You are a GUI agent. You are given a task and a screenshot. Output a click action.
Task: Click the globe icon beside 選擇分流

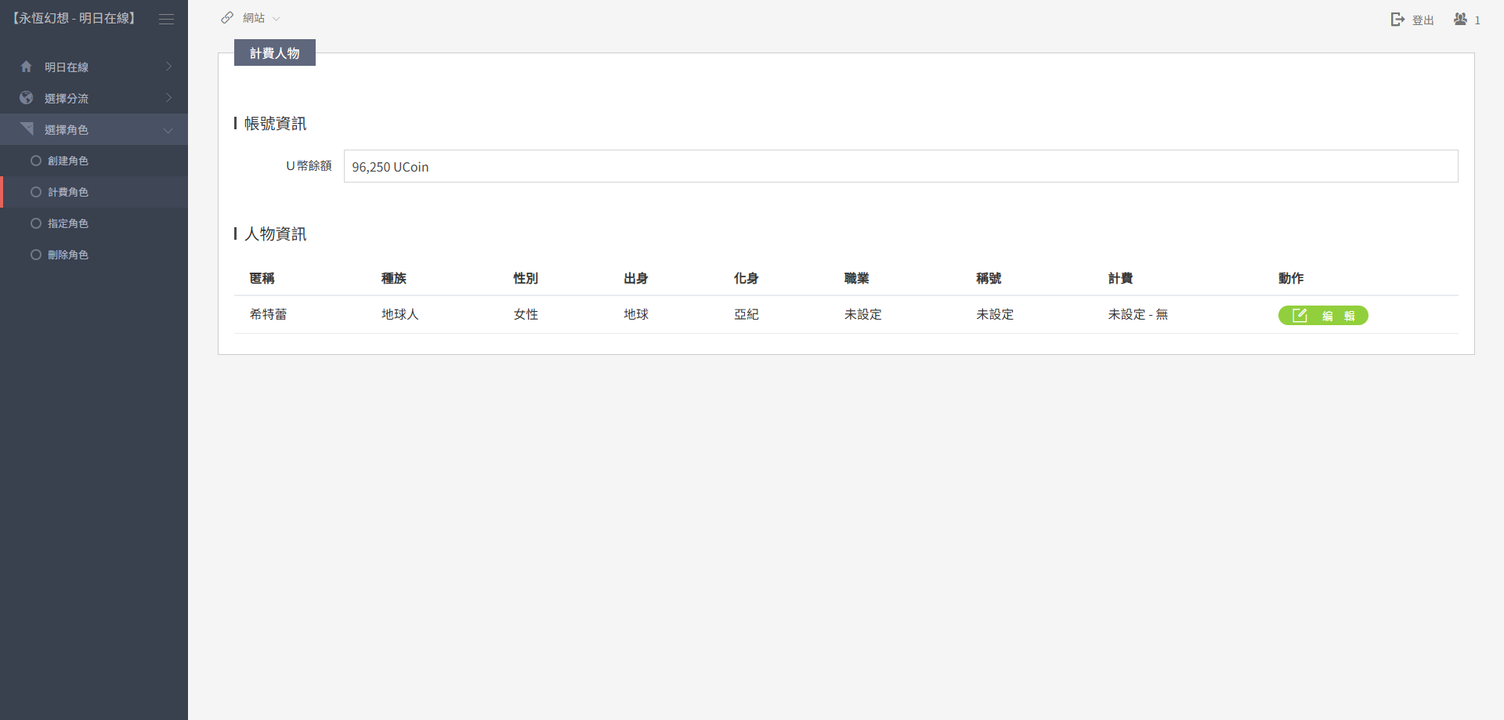click(x=26, y=98)
